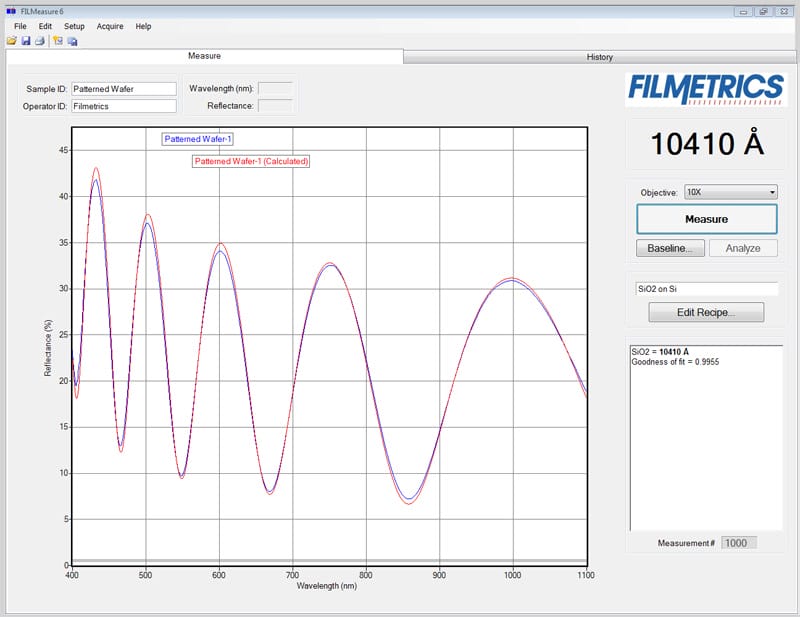Open the File menu
Viewport: 800px width, 617px height.
point(20,26)
